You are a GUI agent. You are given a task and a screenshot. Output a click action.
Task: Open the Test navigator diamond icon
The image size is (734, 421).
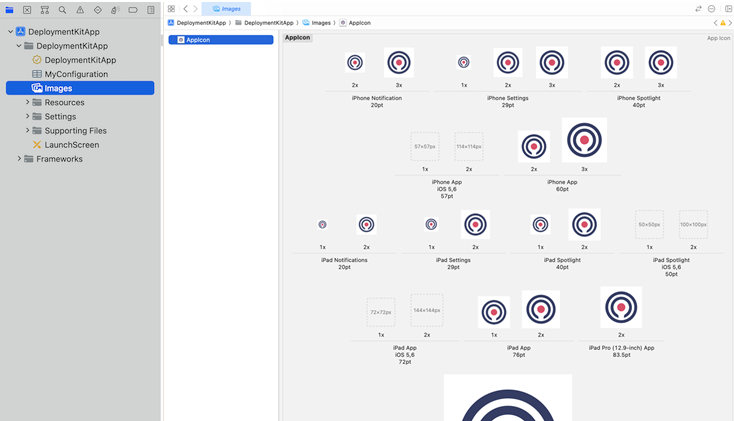98,10
